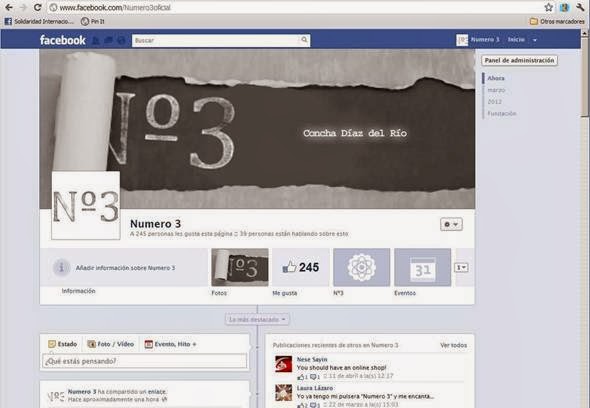Open the Chrome wrench menu
The height and width of the screenshot is (408, 590).
(x=580, y=7)
